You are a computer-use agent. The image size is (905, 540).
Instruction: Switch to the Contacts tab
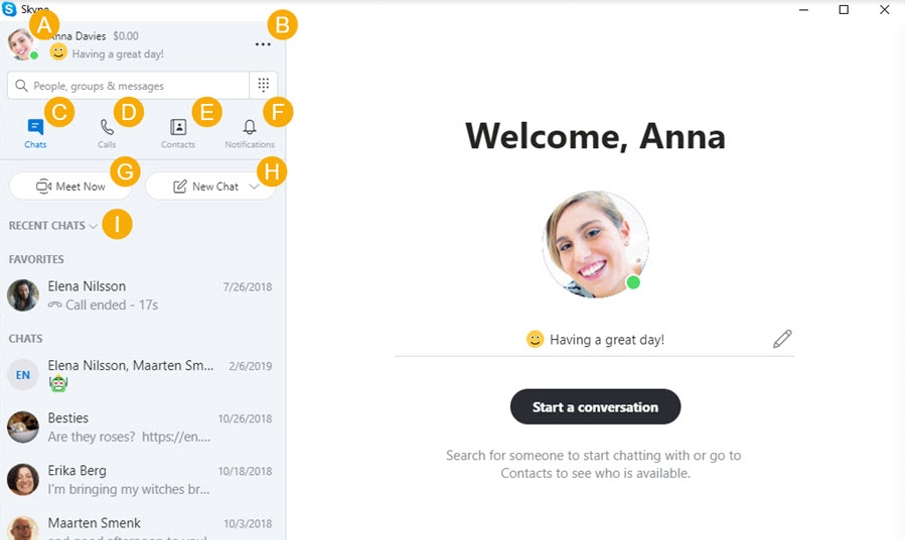[x=178, y=133]
